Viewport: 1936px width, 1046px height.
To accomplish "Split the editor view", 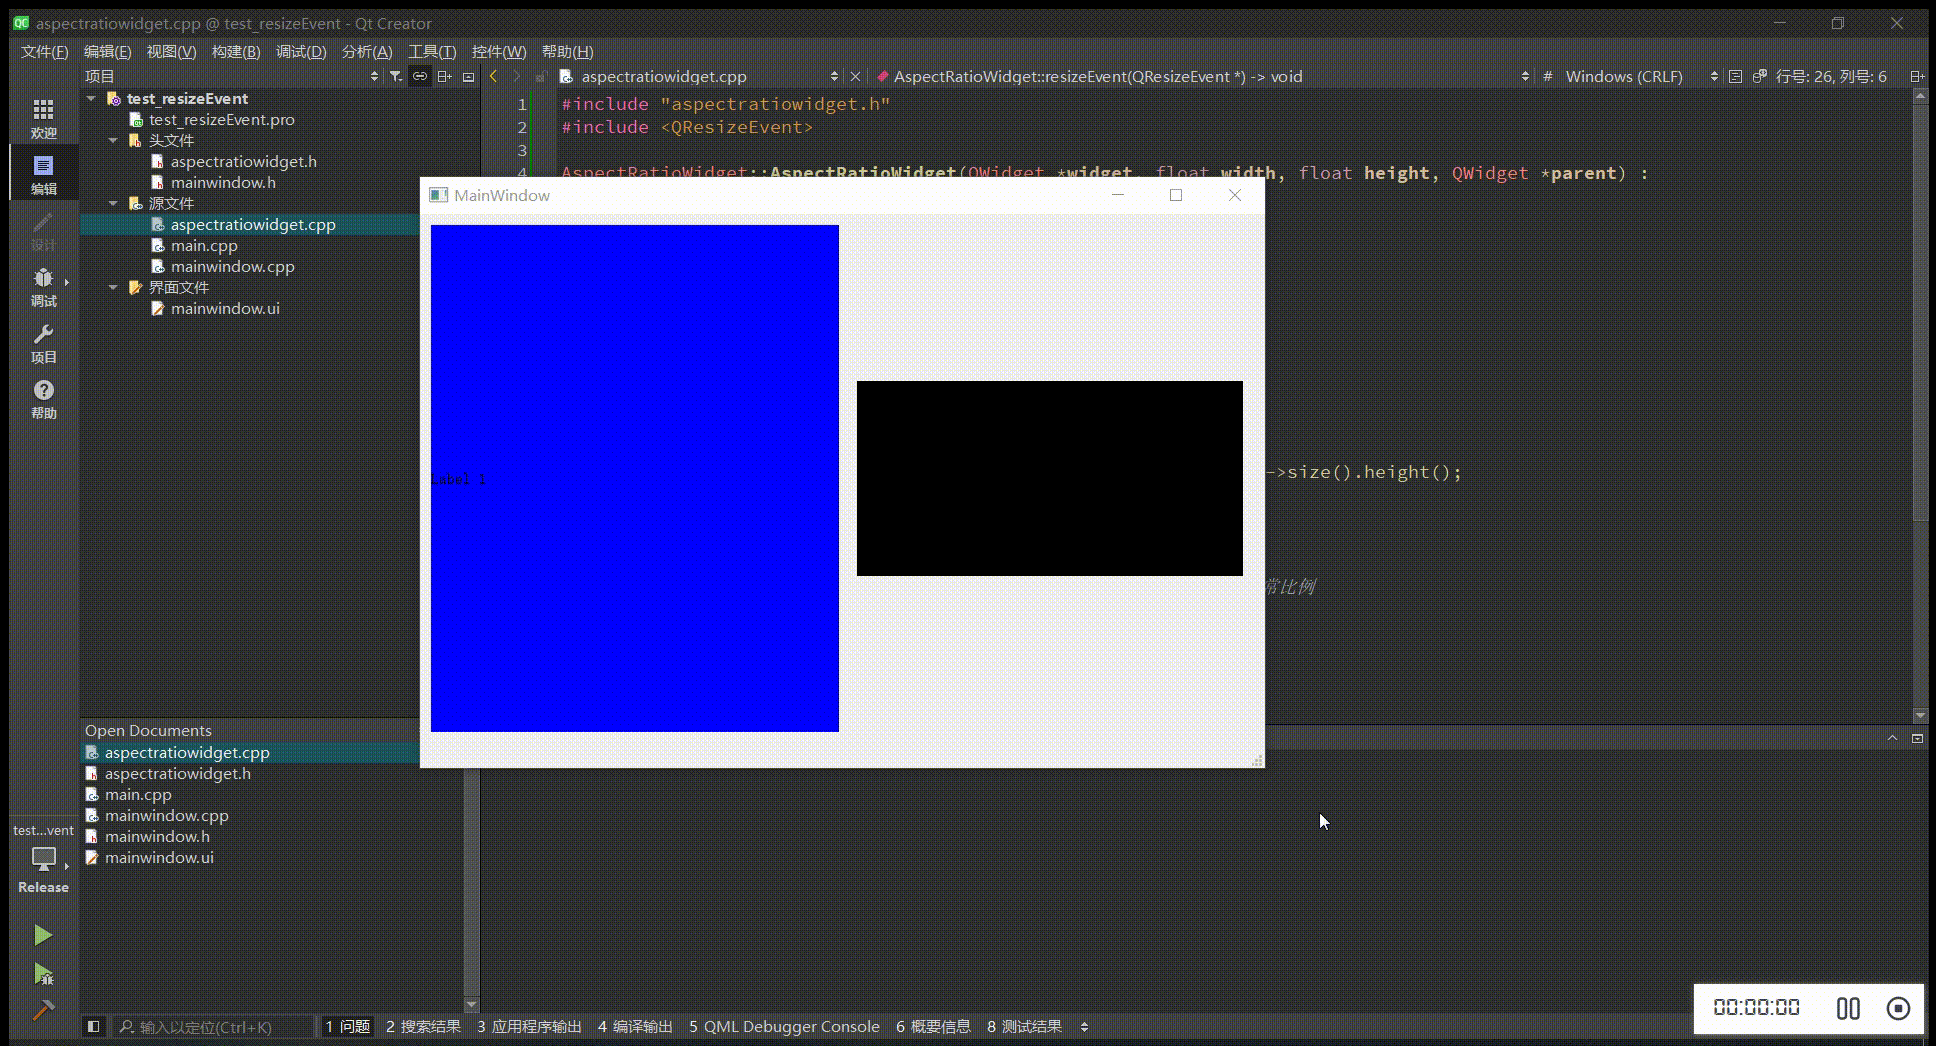I will 1916,76.
